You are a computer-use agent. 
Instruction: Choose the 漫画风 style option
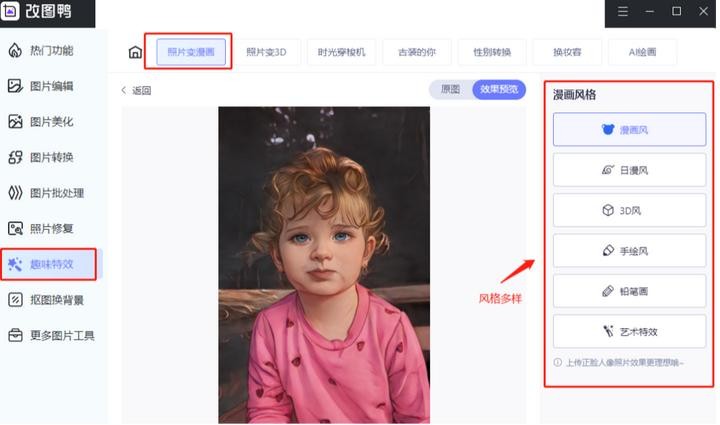click(x=629, y=130)
